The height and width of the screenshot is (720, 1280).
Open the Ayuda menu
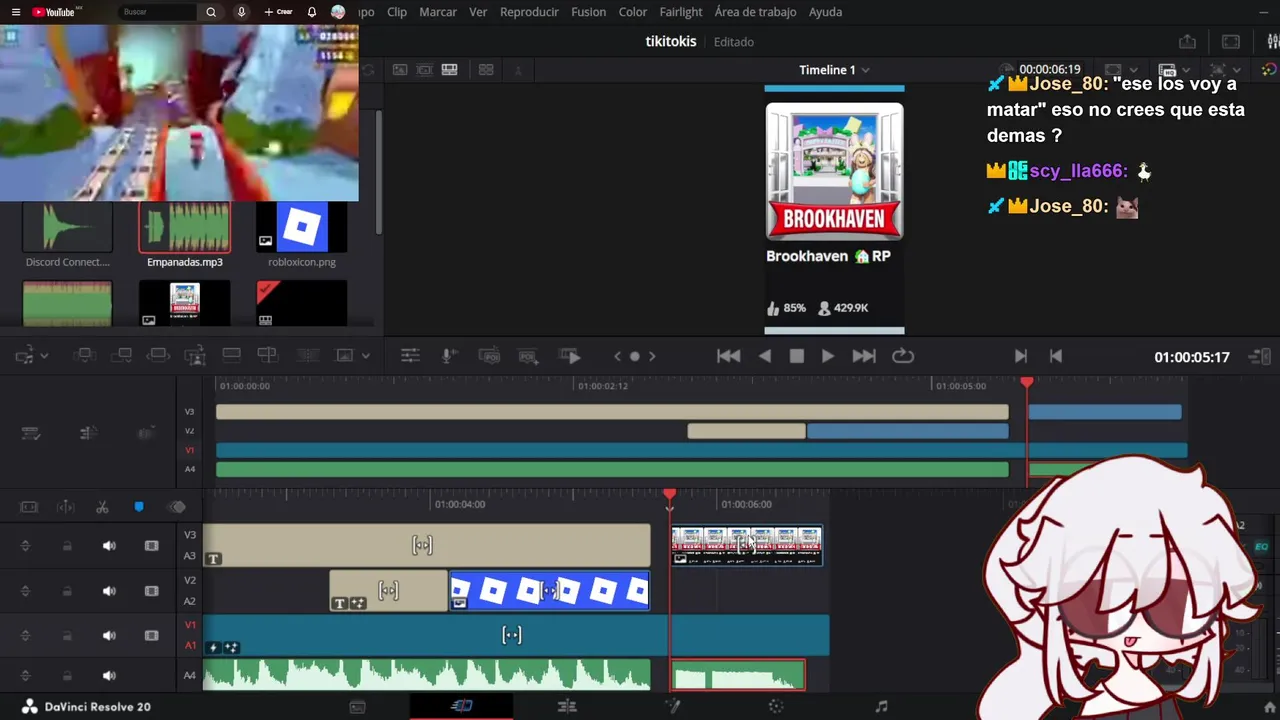825,12
